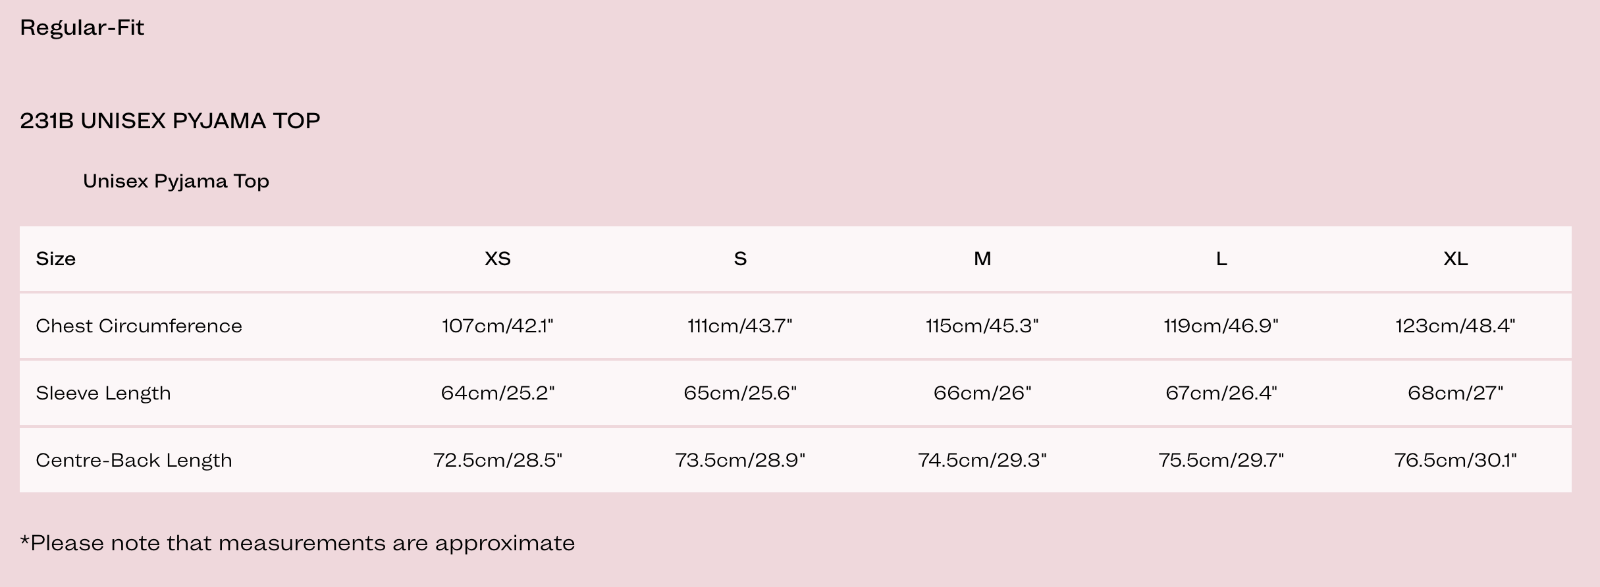Click the Sleeve Length row label
The height and width of the screenshot is (587, 1600).
click(103, 393)
